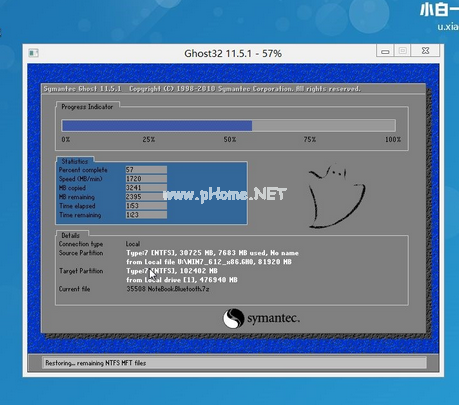Click the blue filled progress bar portion

tap(157, 126)
